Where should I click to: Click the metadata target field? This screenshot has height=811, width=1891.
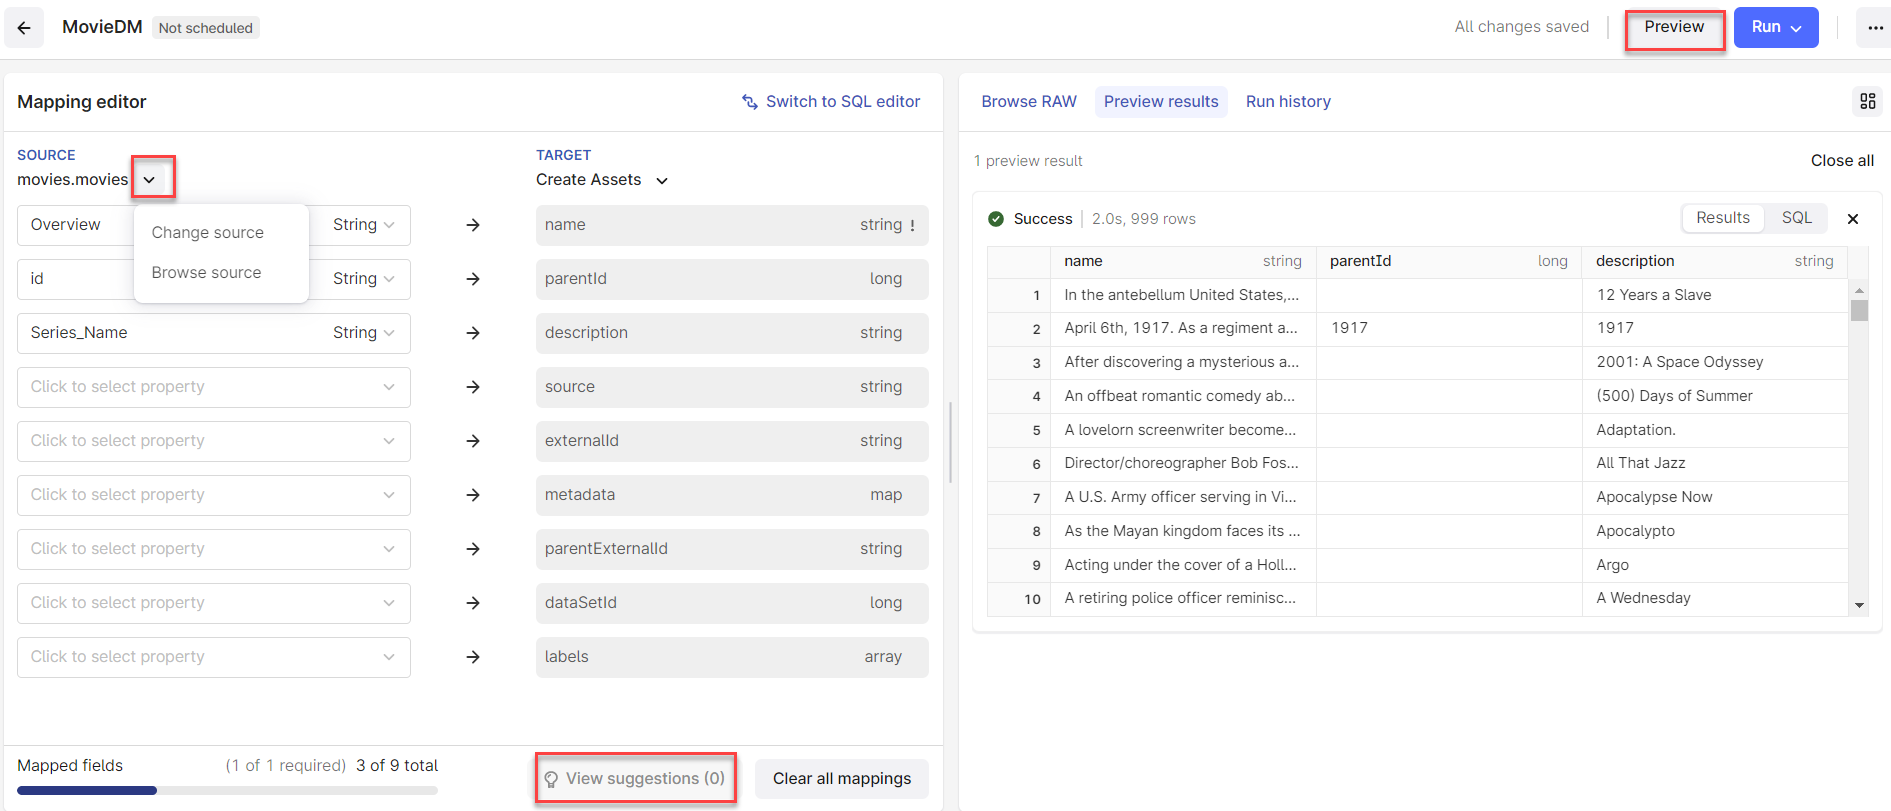[x=732, y=495]
